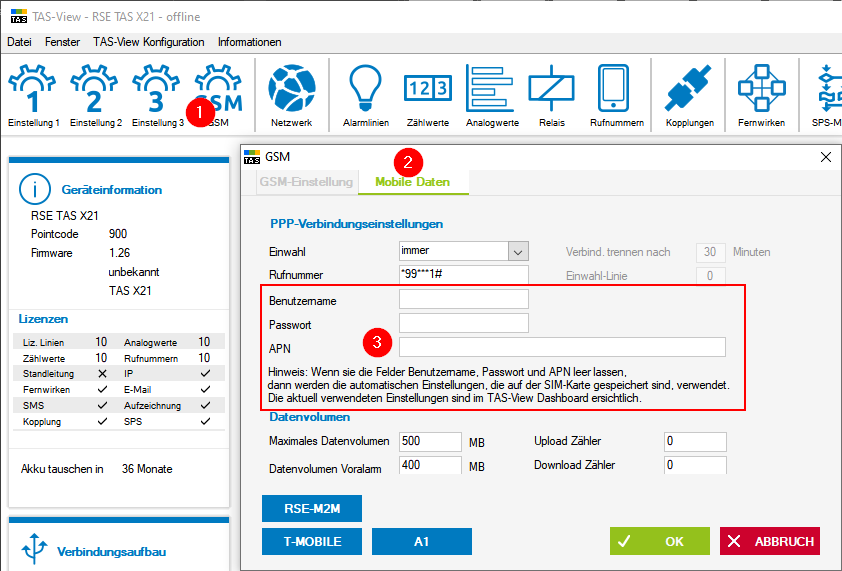The height and width of the screenshot is (571, 842).
Task: Open the Informationen menu
Action: point(249,42)
